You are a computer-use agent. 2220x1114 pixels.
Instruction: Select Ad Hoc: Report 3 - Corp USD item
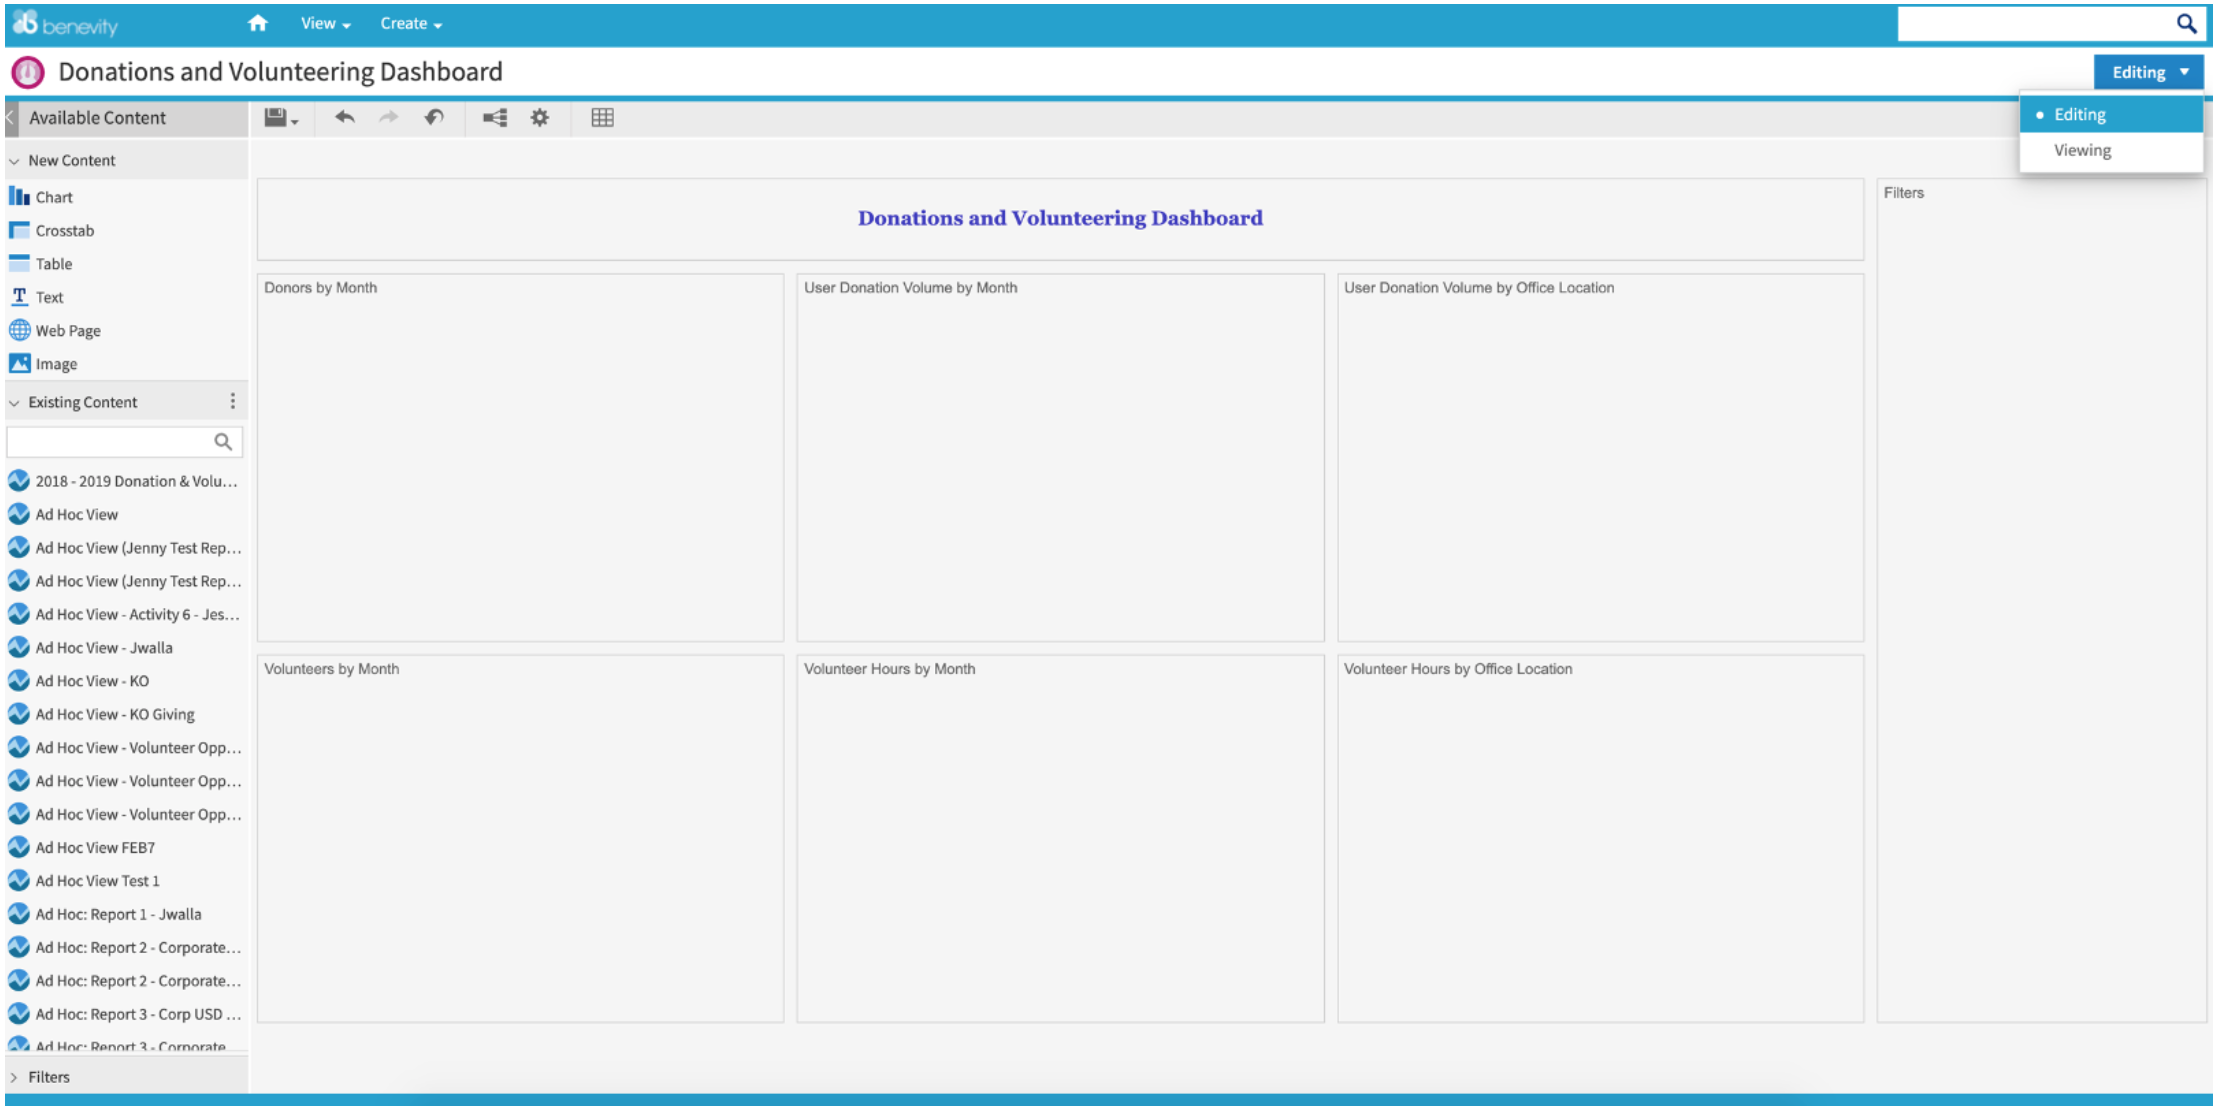coord(124,1014)
